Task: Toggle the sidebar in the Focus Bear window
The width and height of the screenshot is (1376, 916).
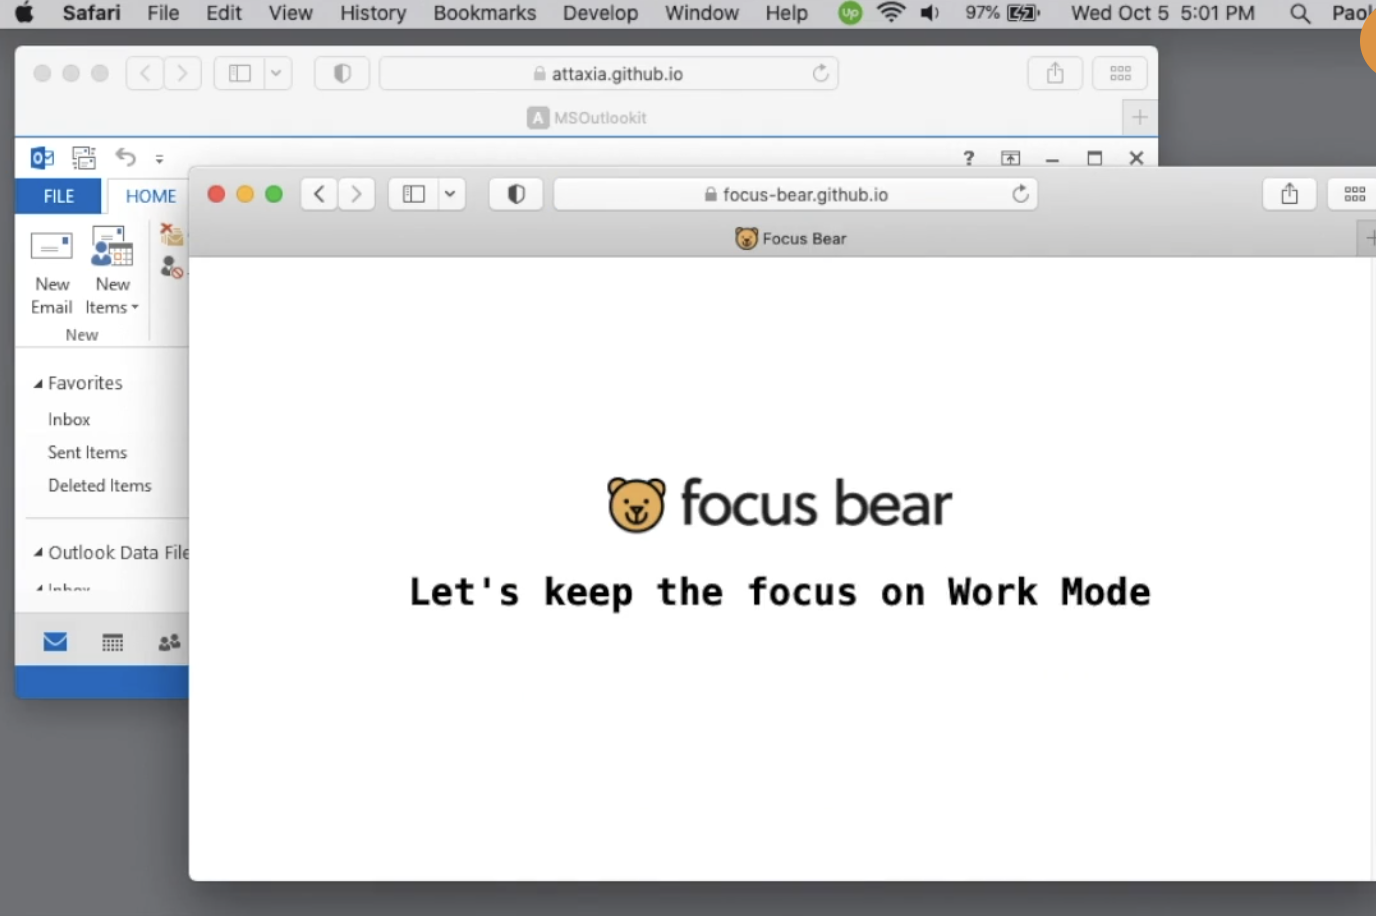Action: [413, 194]
